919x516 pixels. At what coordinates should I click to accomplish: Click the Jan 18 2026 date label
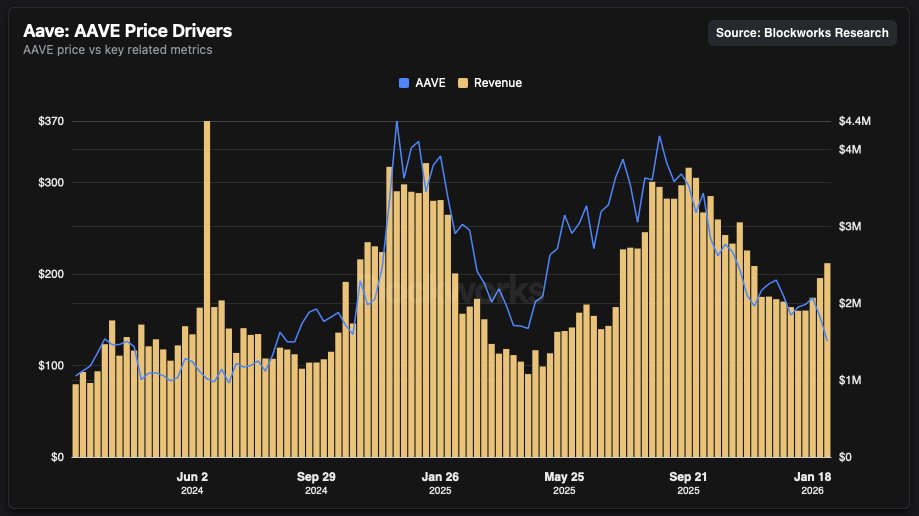point(812,483)
